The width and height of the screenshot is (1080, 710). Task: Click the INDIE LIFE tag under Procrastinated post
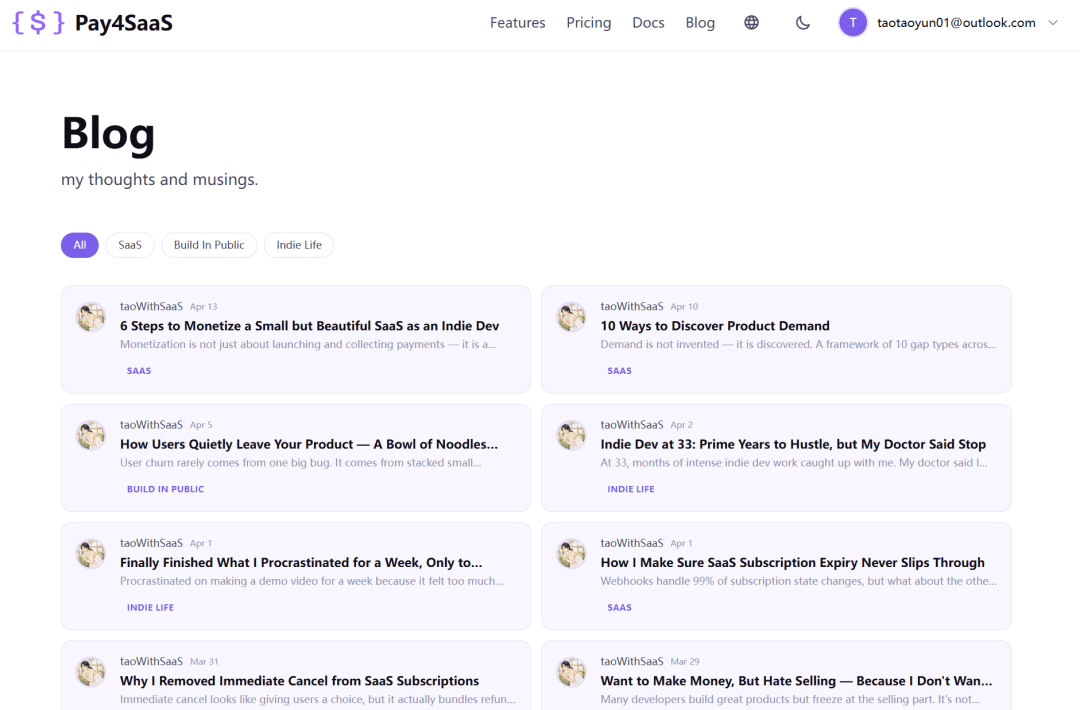(150, 607)
